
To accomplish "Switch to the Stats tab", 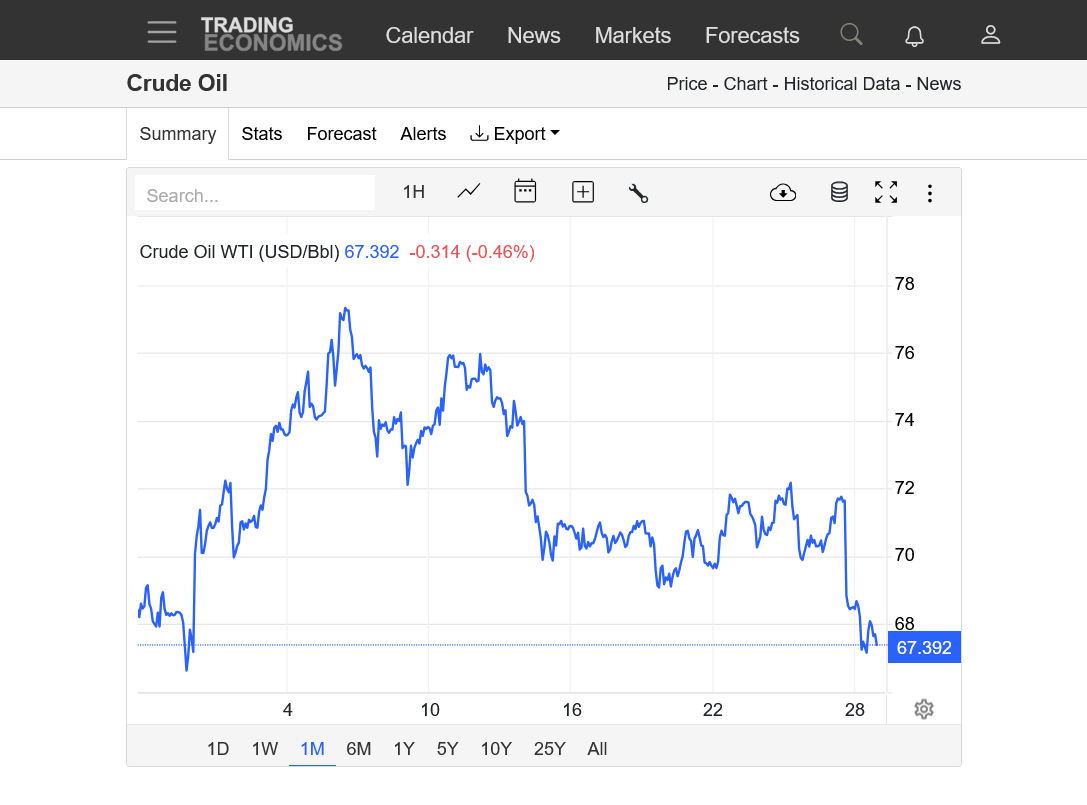I will pyautogui.click(x=262, y=134).
